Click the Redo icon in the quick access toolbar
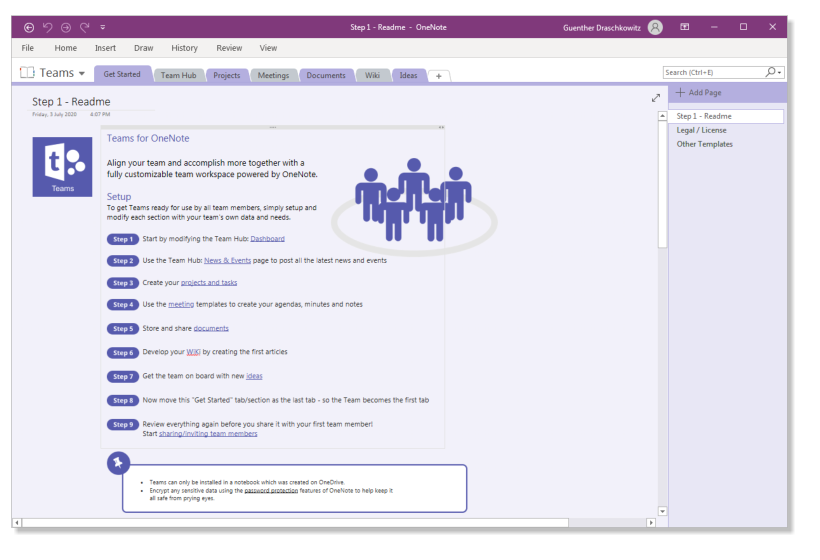Viewport: 820px width, 560px height. coord(84,27)
